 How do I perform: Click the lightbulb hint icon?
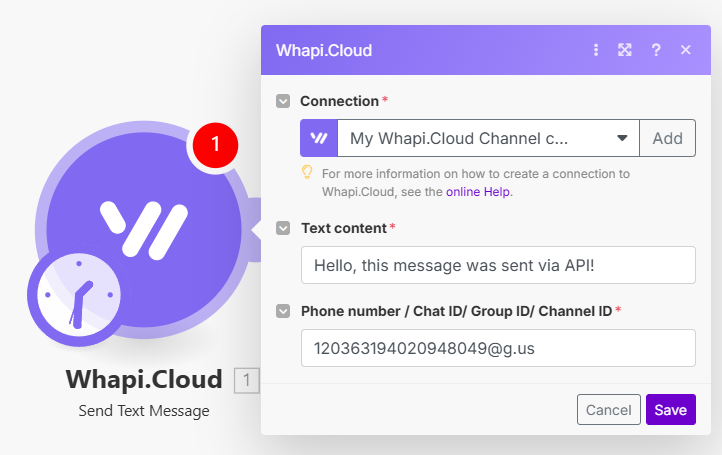coord(307,172)
